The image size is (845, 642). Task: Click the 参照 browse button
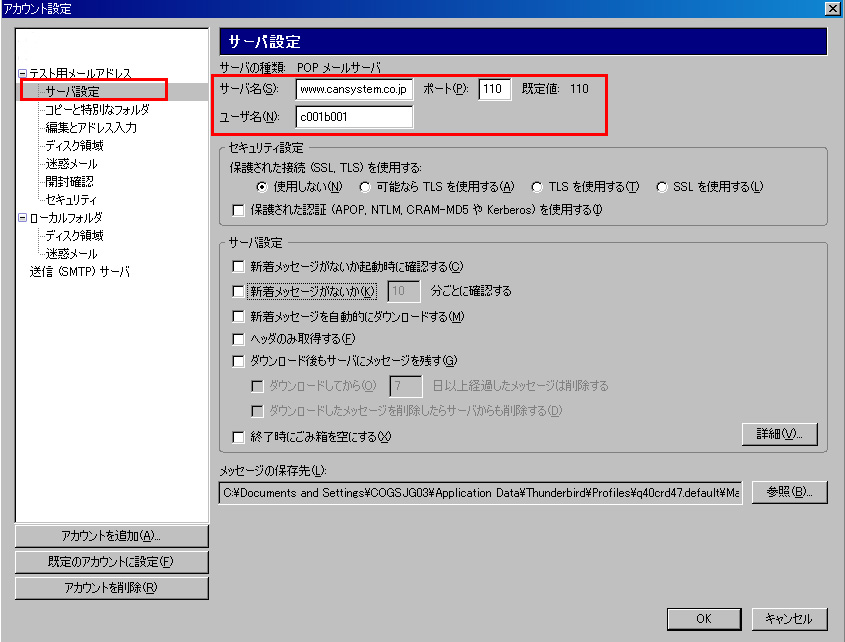click(x=789, y=492)
